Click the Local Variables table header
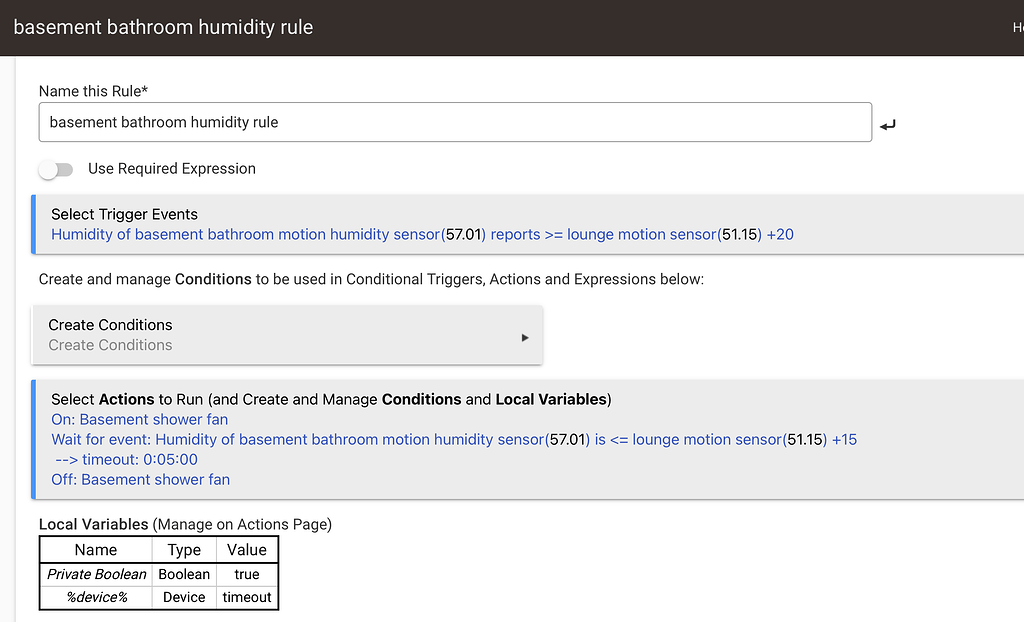This screenshot has width=1024, height=622. coord(158,549)
